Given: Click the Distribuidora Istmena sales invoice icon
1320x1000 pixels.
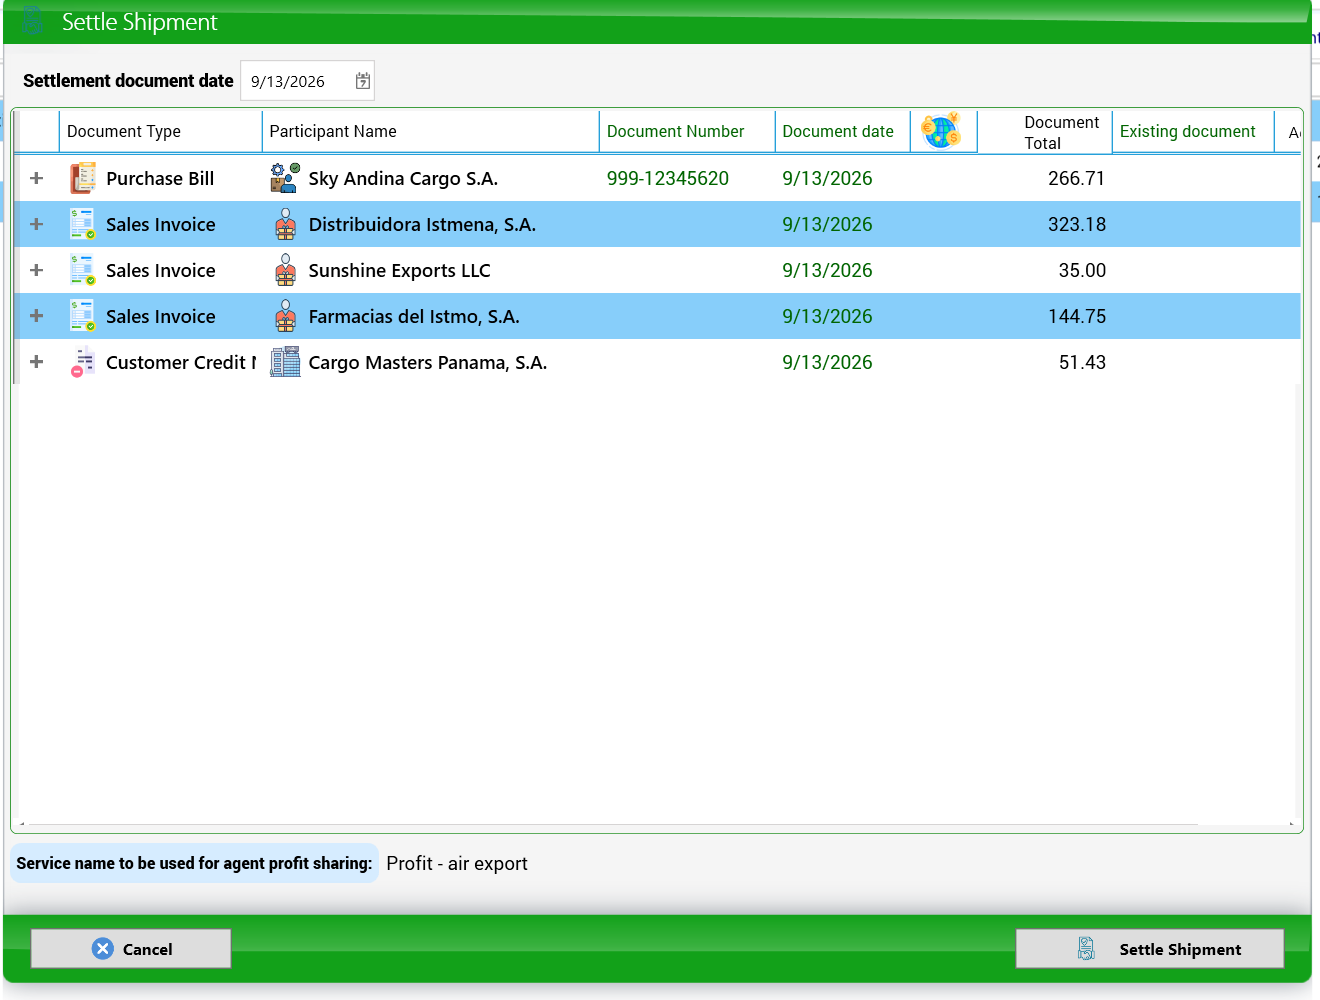Looking at the screenshot, I should pyautogui.click(x=83, y=224).
